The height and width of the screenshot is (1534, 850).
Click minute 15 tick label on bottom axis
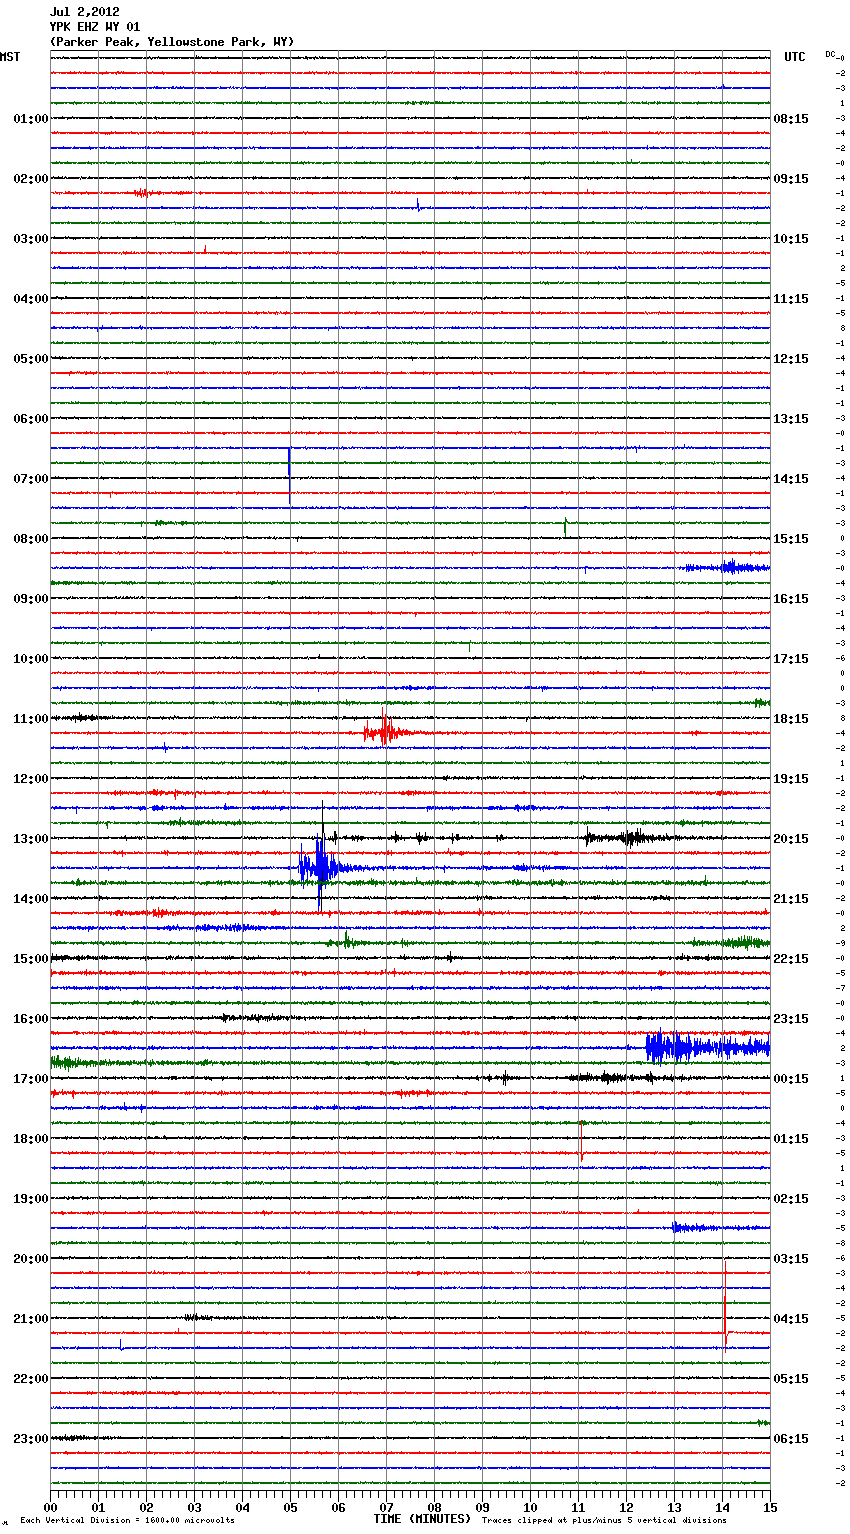click(770, 1507)
